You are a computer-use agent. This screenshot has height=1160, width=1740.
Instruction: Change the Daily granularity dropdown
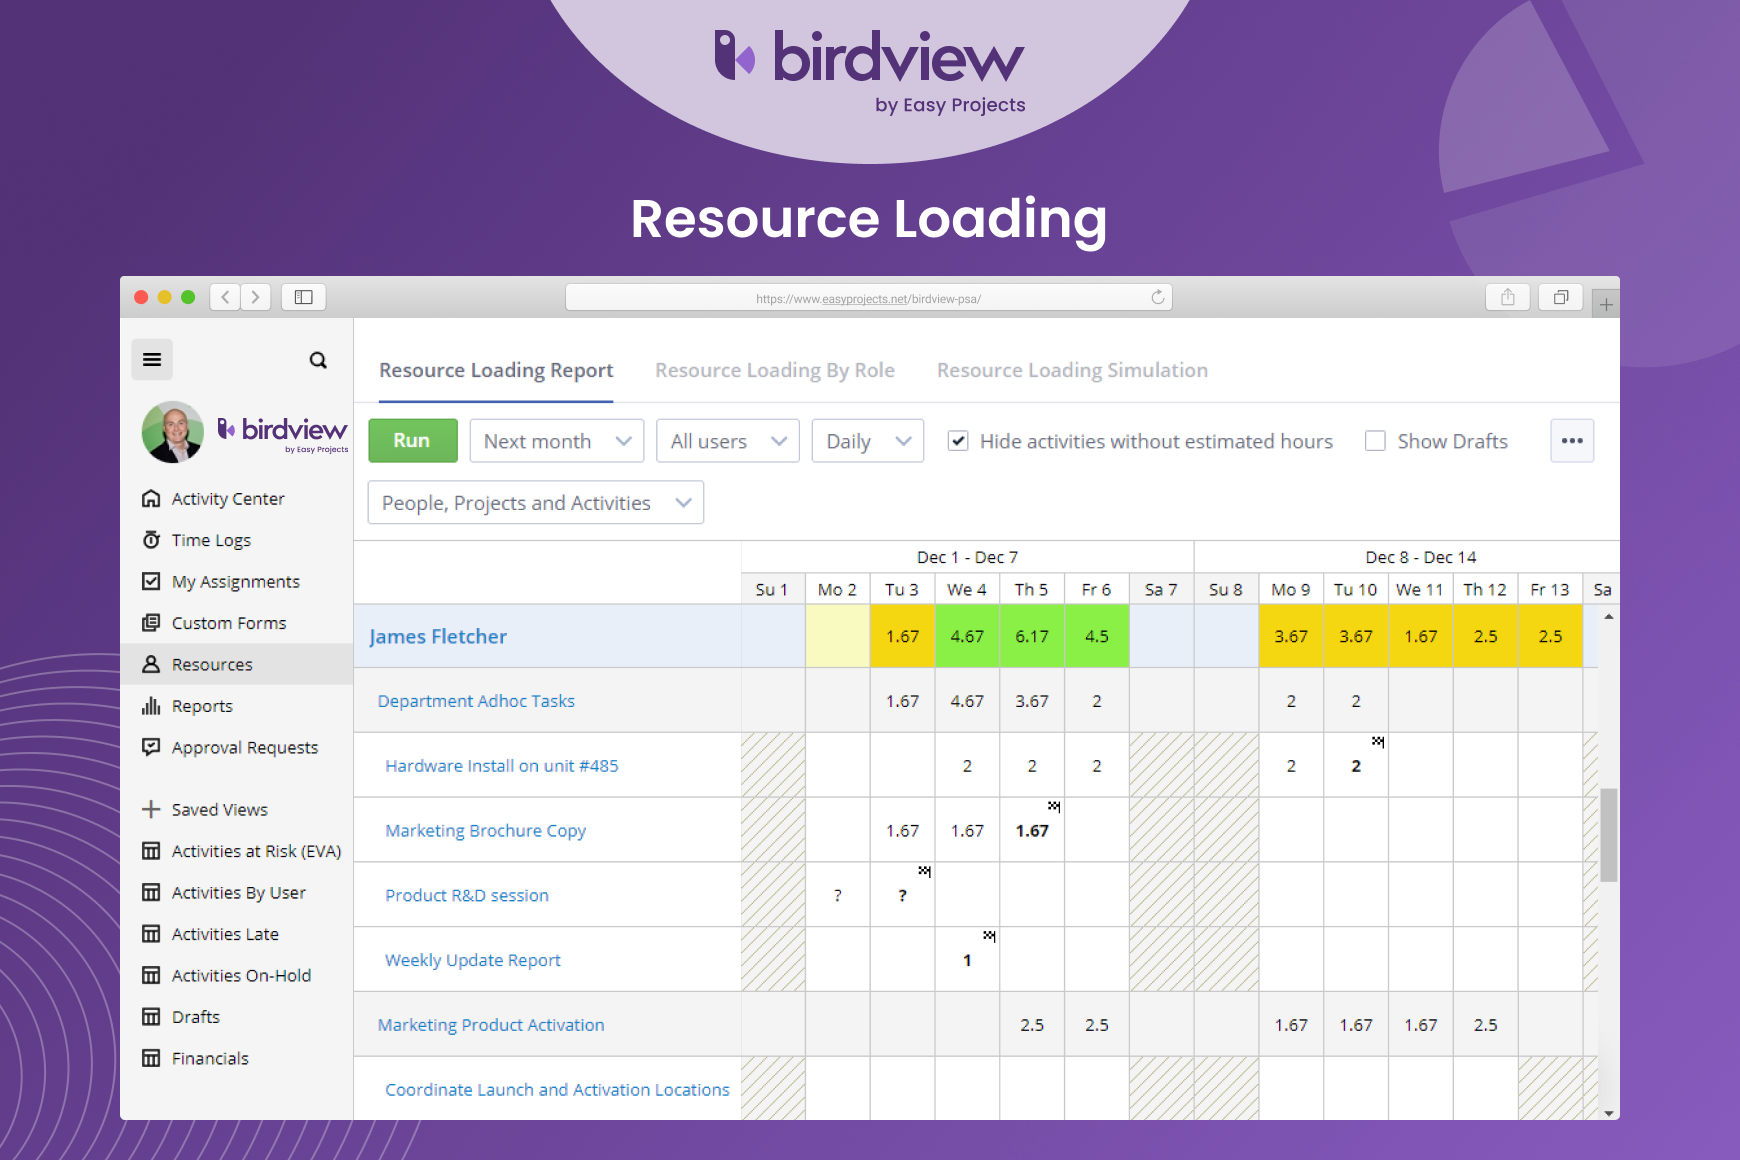pos(866,440)
